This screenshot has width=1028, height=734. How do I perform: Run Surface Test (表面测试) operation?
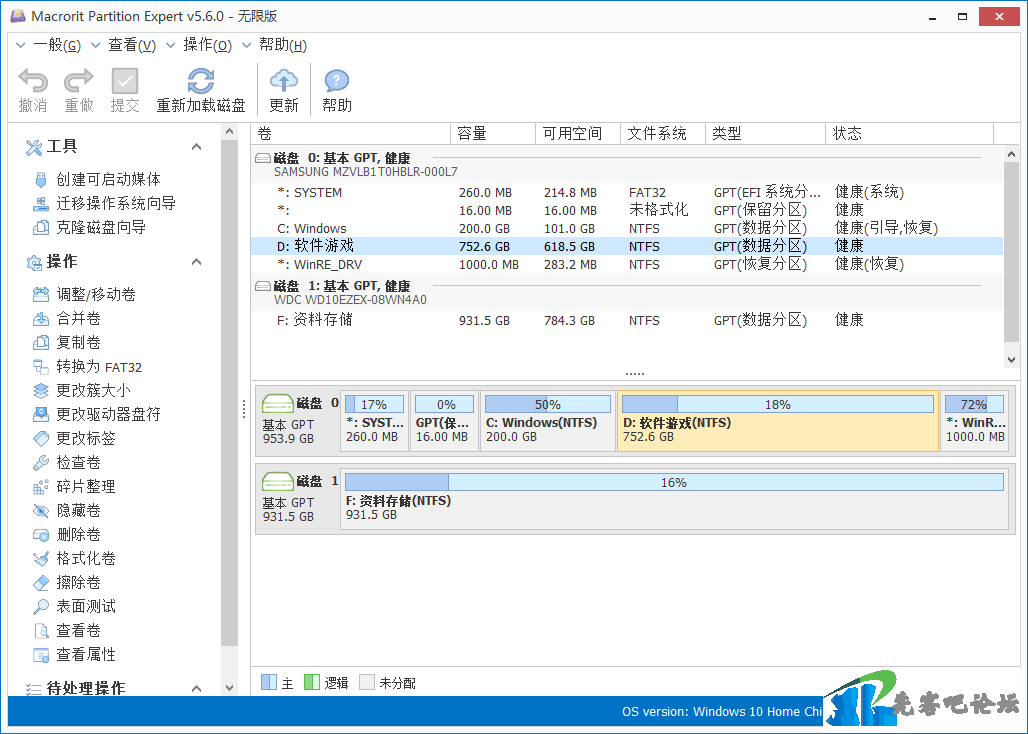point(86,607)
